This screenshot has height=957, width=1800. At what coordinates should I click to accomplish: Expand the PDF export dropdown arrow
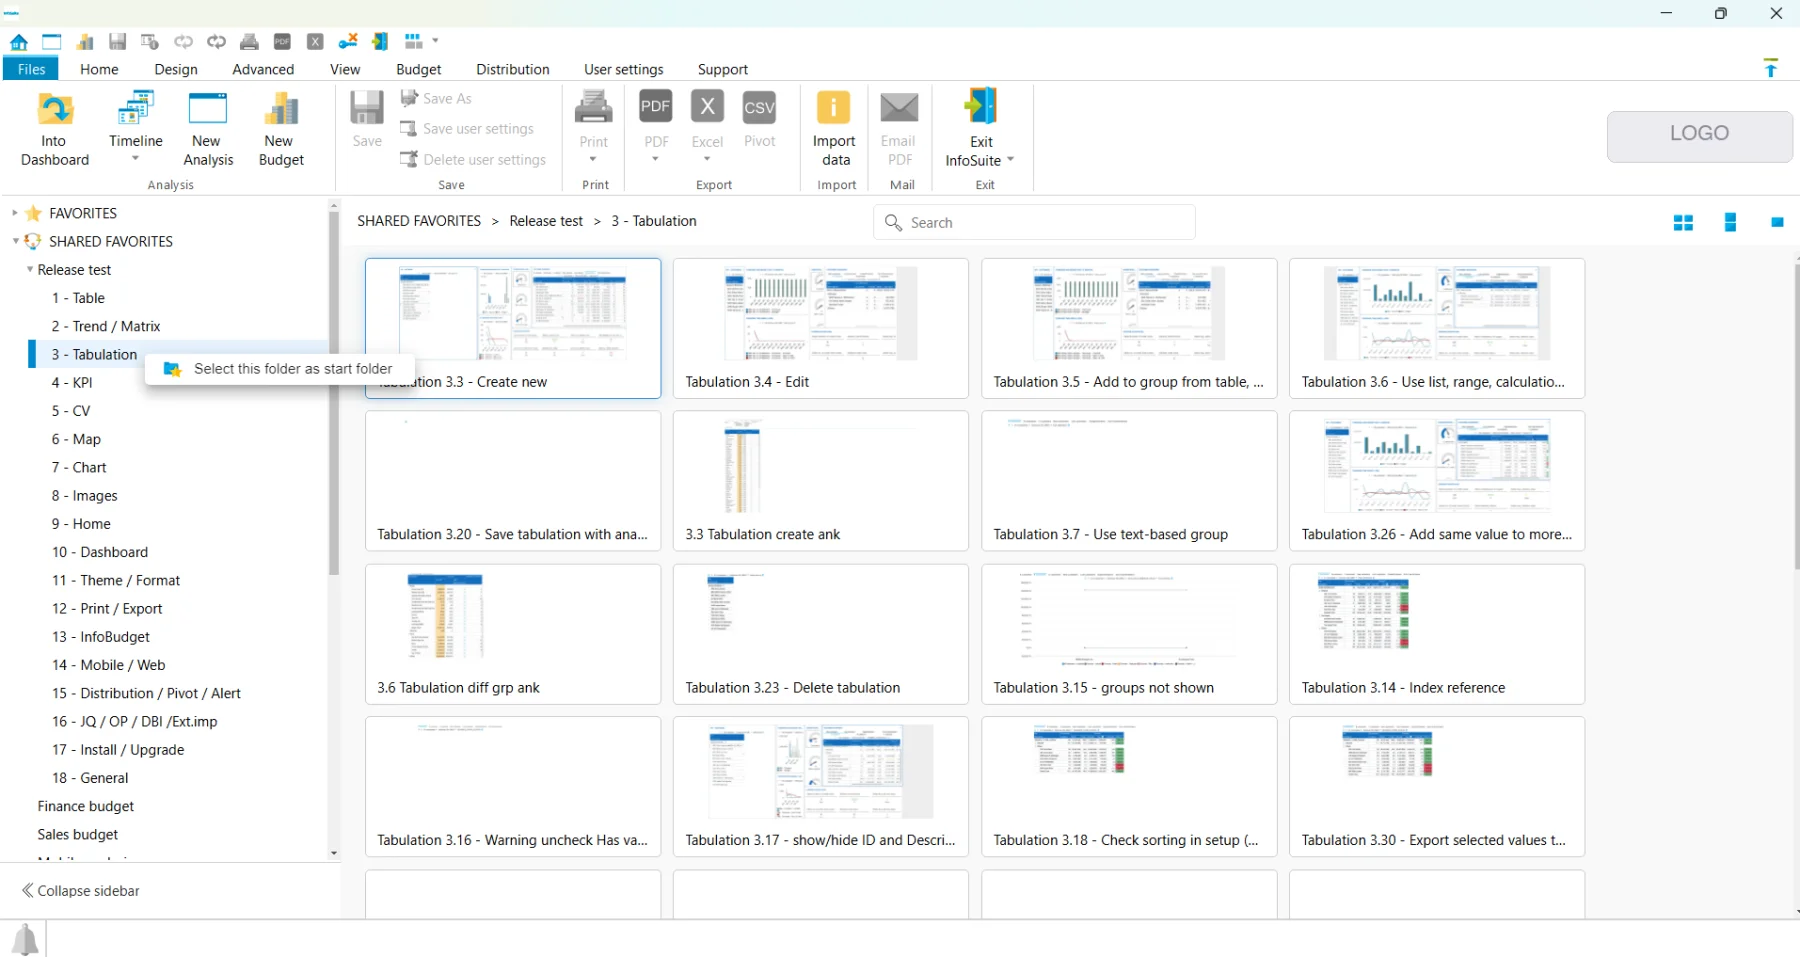pos(656,160)
